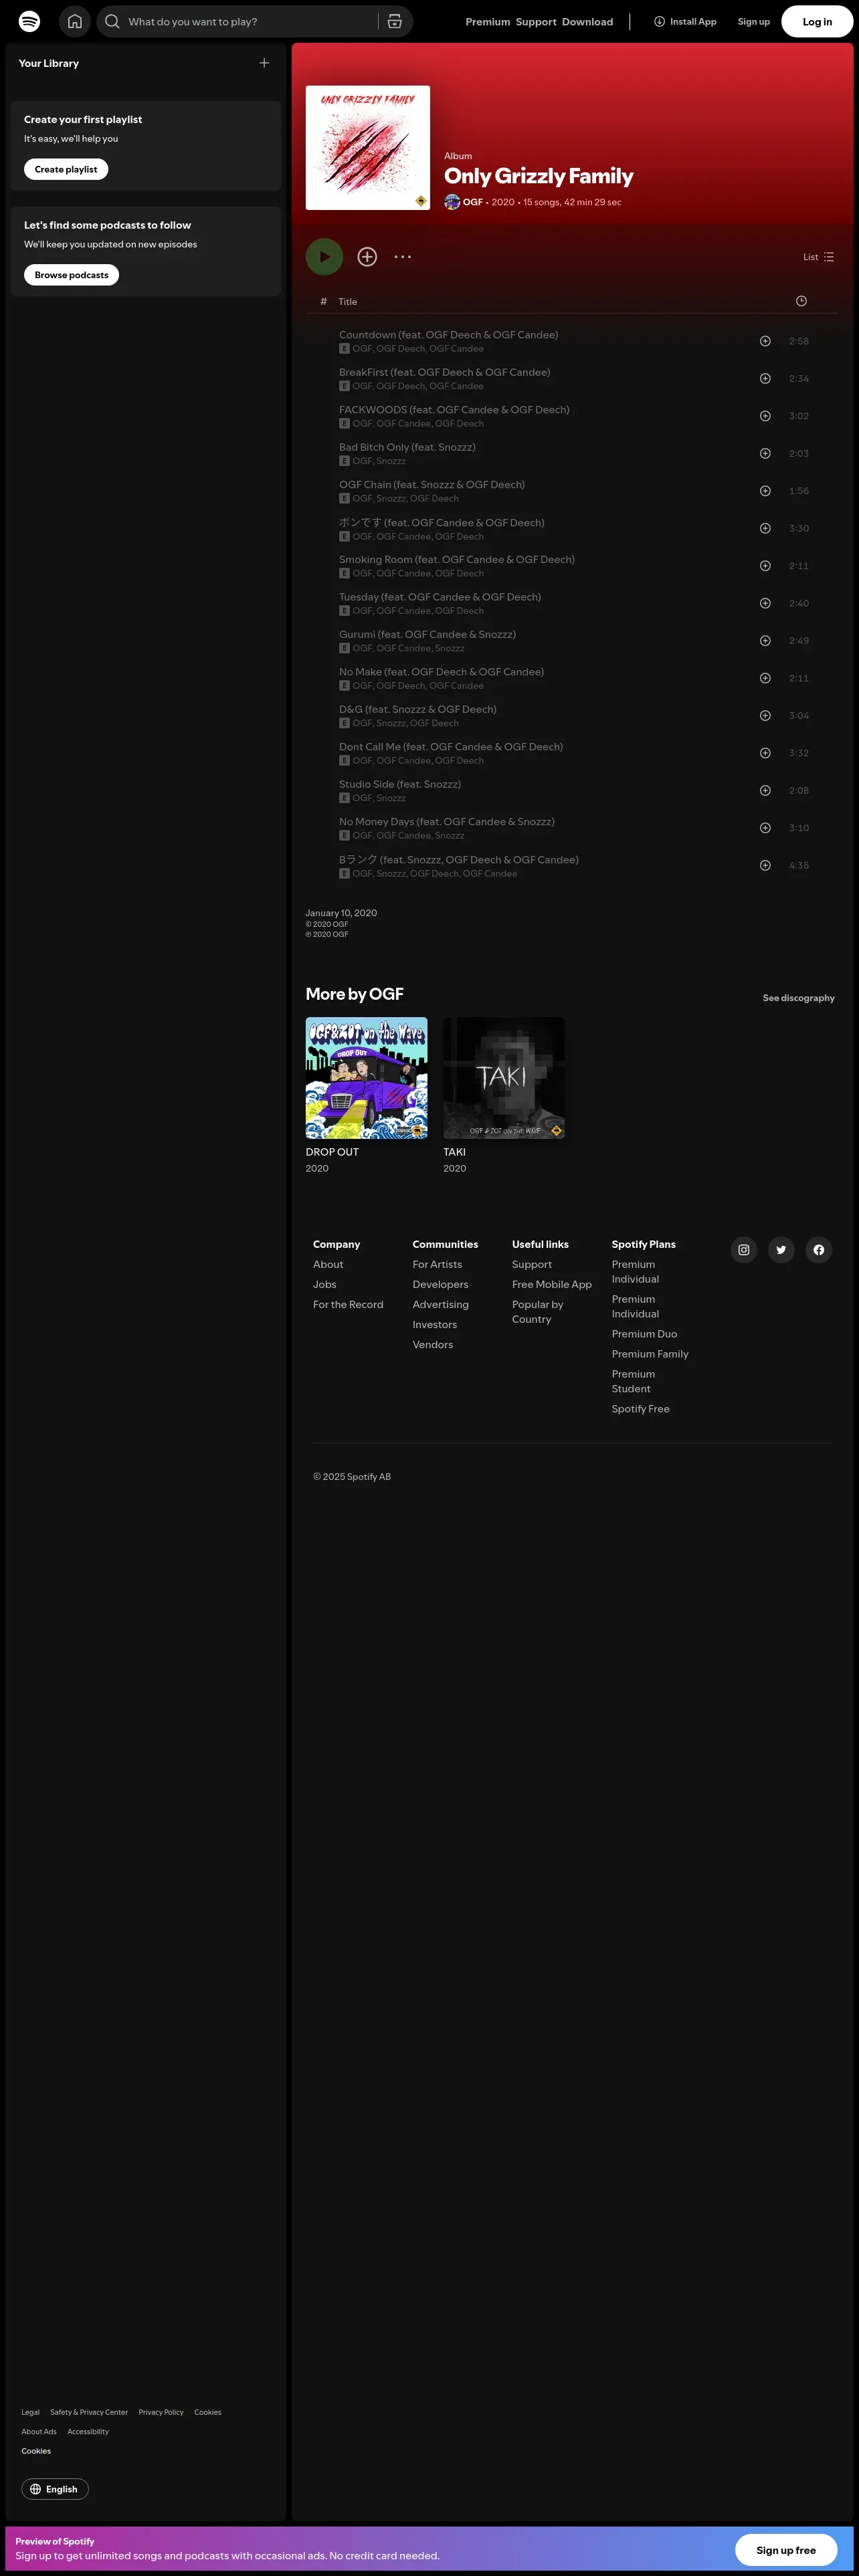Open Spotify's Instagram page
The image size is (859, 2576).
pos(744,1250)
